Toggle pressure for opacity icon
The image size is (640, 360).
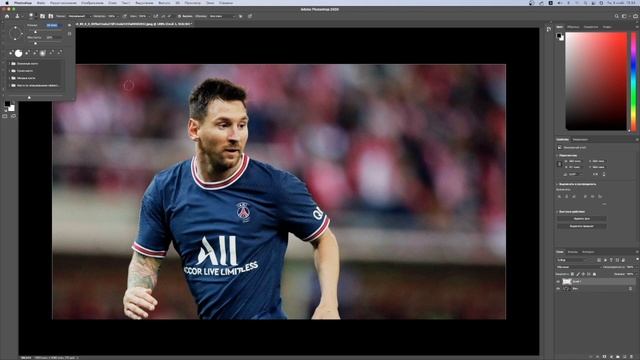click(x=124, y=16)
